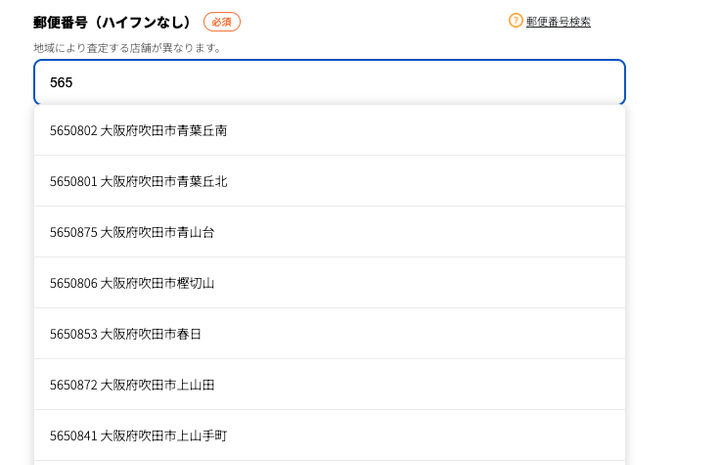720x465 pixels.
Task: Select the 大阪府吹田市樫切山 suggestion
Action: (157, 283)
